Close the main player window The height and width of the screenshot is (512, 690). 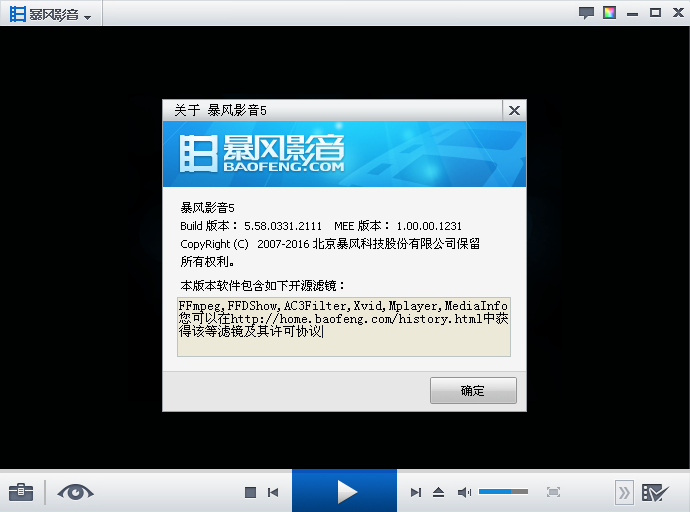coord(679,13)
